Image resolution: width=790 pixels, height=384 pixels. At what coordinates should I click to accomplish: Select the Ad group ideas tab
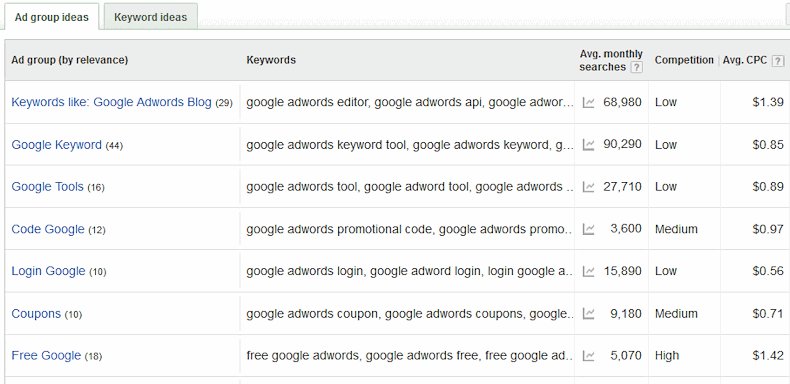click(51, 17)
